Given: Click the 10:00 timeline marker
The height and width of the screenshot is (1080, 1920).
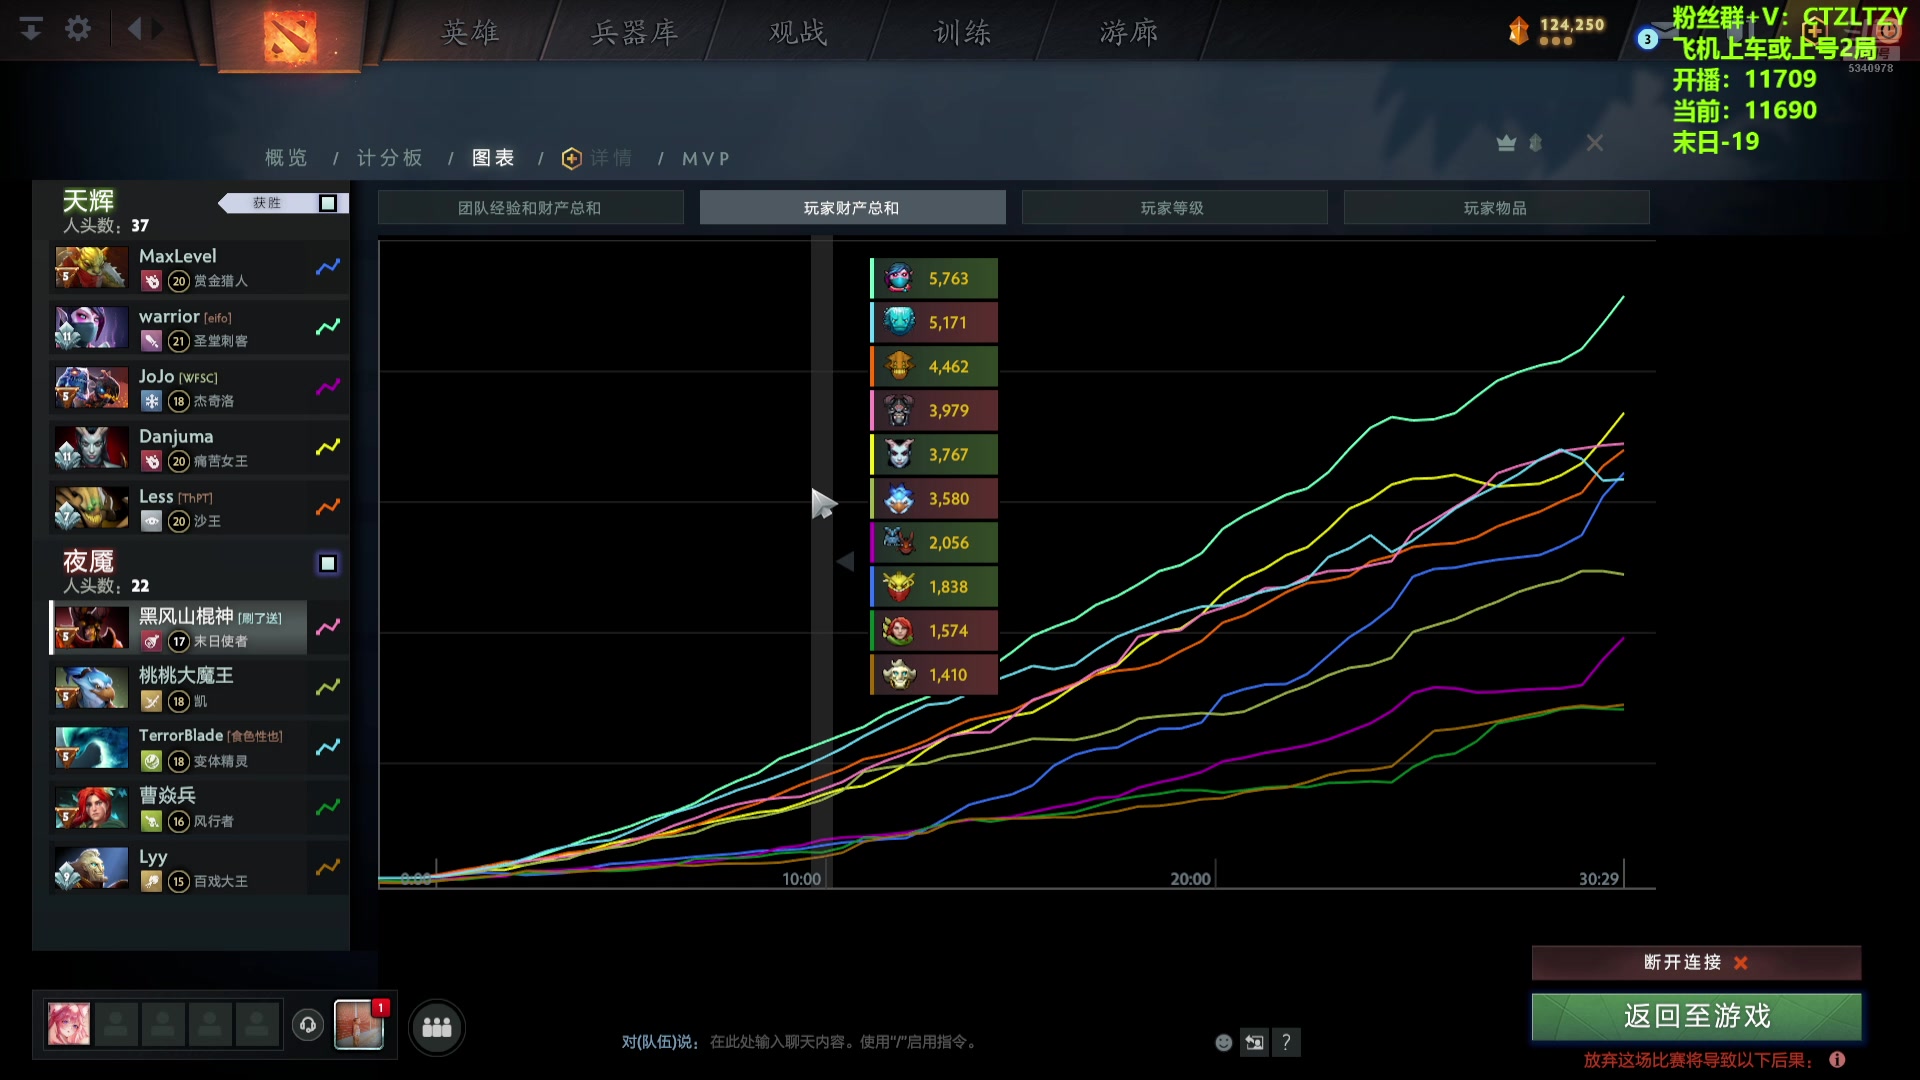Looking at the screenshot, I should coord(801,878).
